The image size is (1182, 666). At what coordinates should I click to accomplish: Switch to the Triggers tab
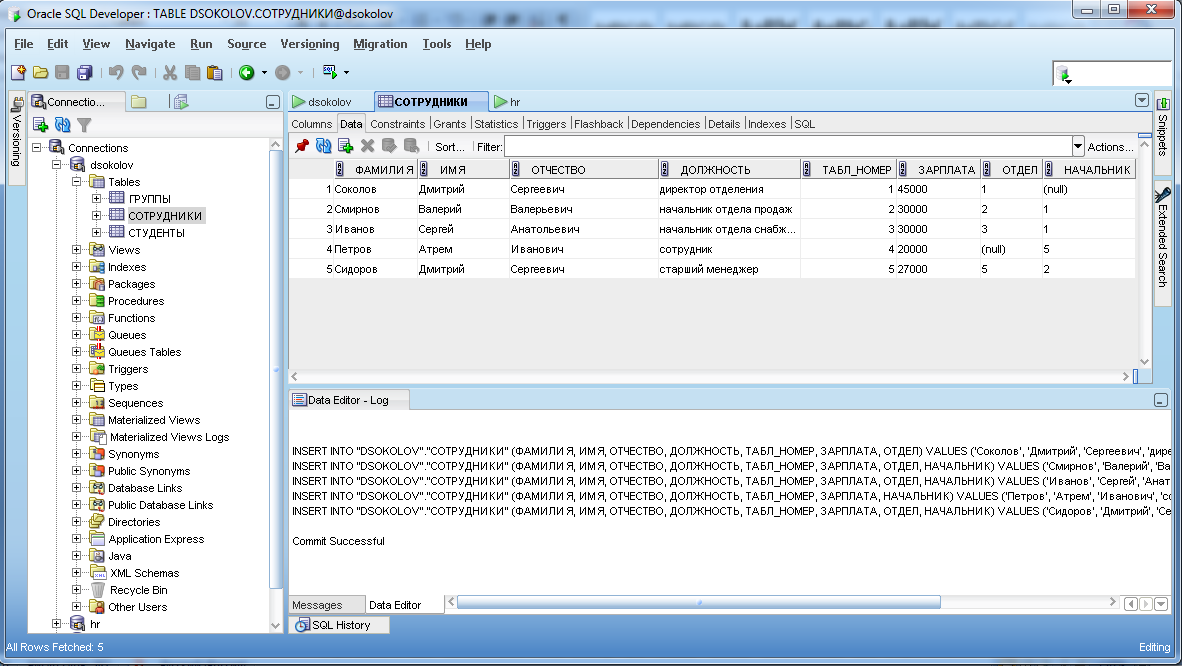(546, 124)
